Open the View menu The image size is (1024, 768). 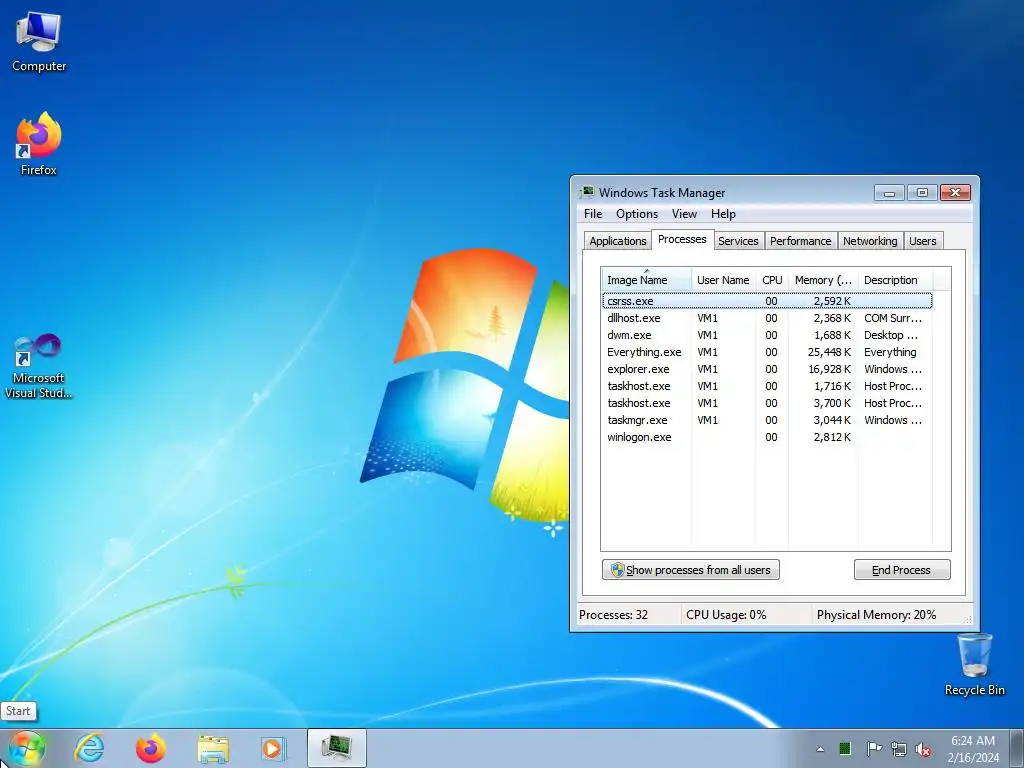[x=684, y=214]
